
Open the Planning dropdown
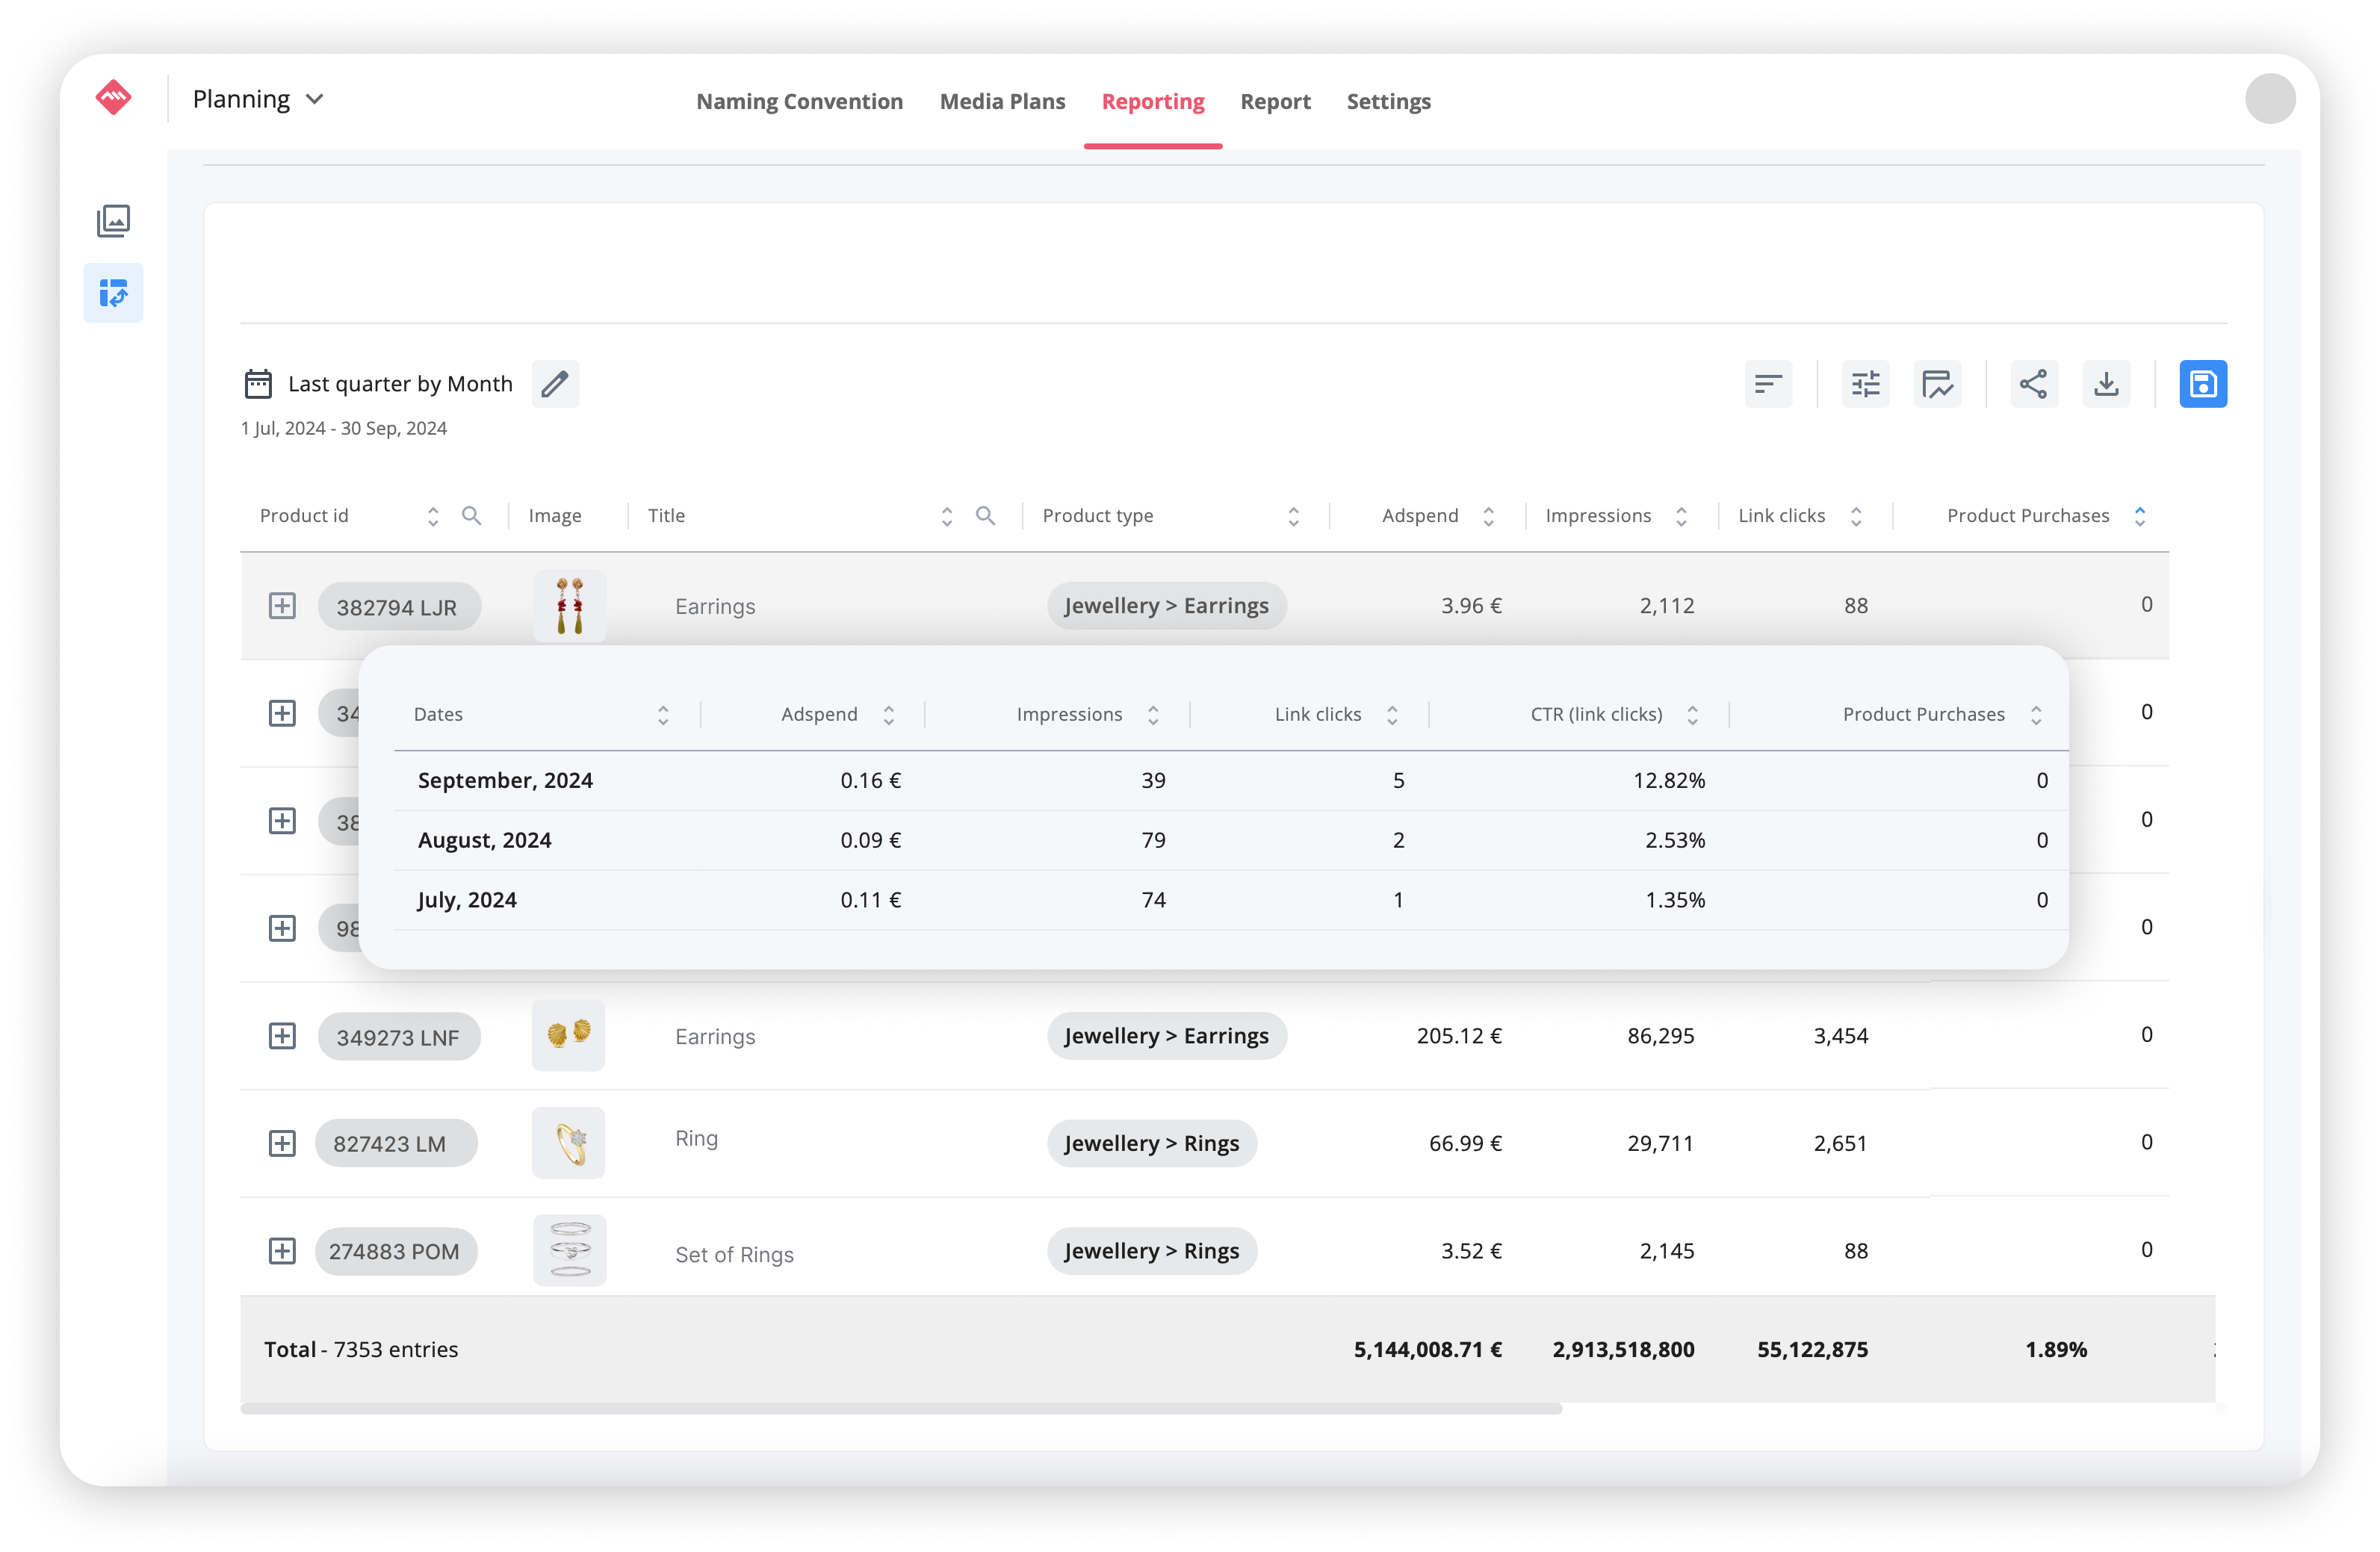tap(258, 99)
